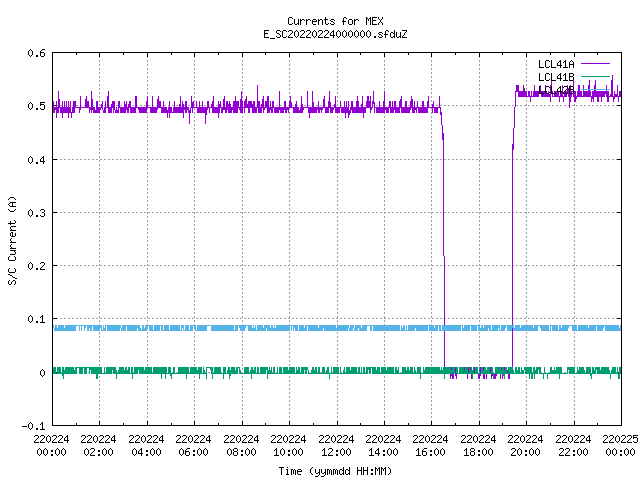Click the 0.6 y-axis tick label
This screenshot has height=480, width=640.
pyautogui.click(x=36, y=53)
